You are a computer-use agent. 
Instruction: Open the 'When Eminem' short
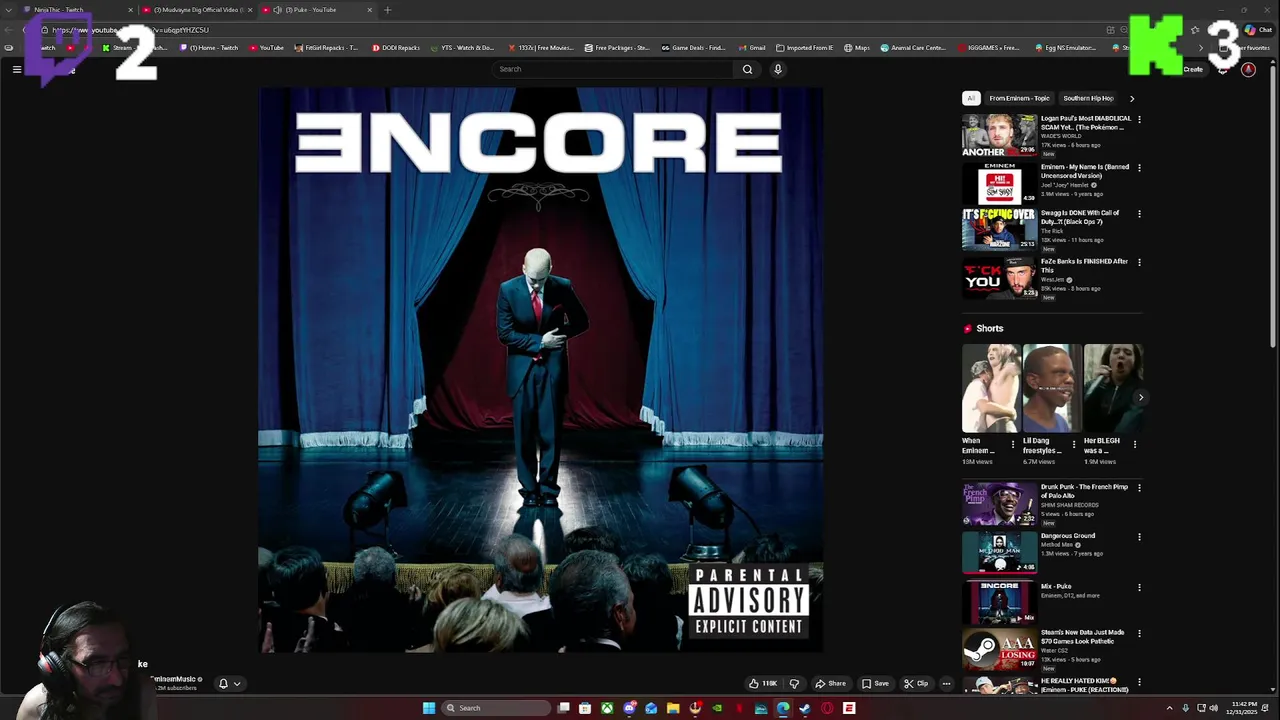coord(991,388)
